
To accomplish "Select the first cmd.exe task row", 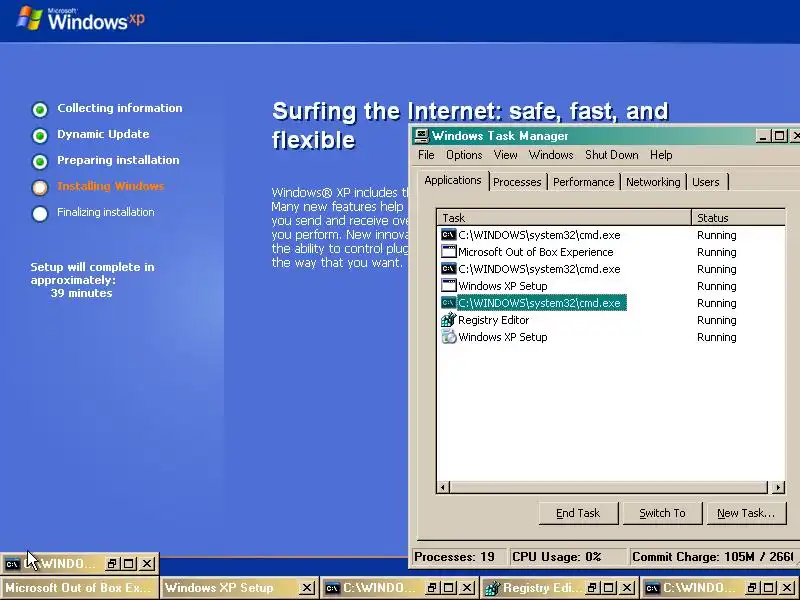I will click(x=611, y=235).
